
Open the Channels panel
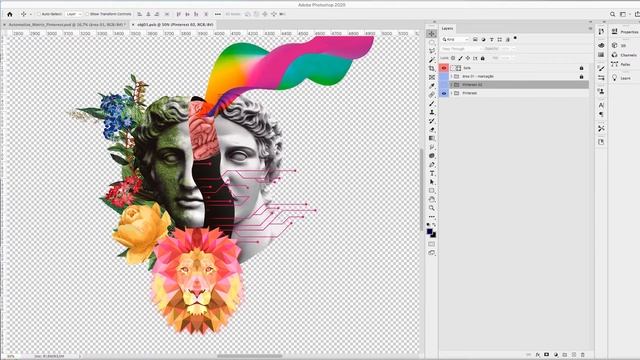(x=625, y=55)
